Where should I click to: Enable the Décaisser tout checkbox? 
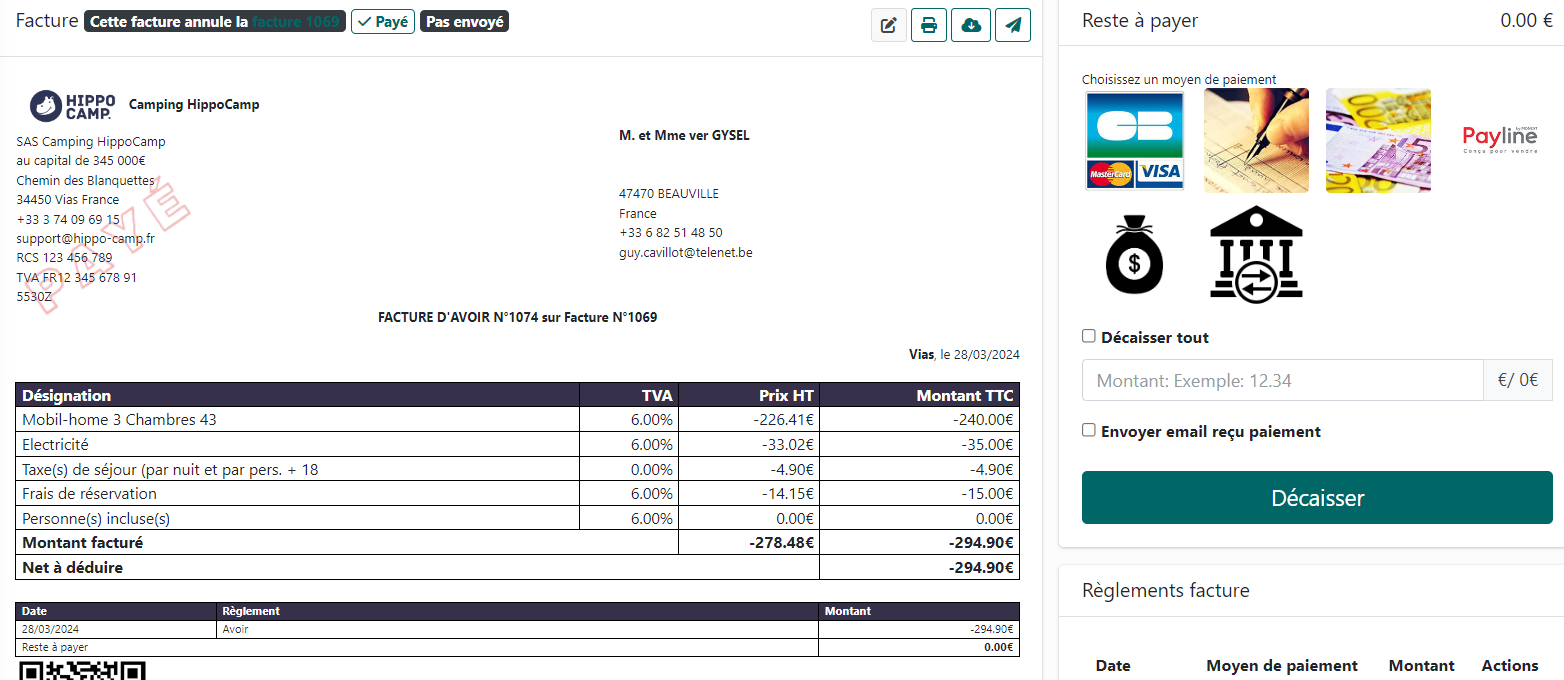[x=1089, y=337]
